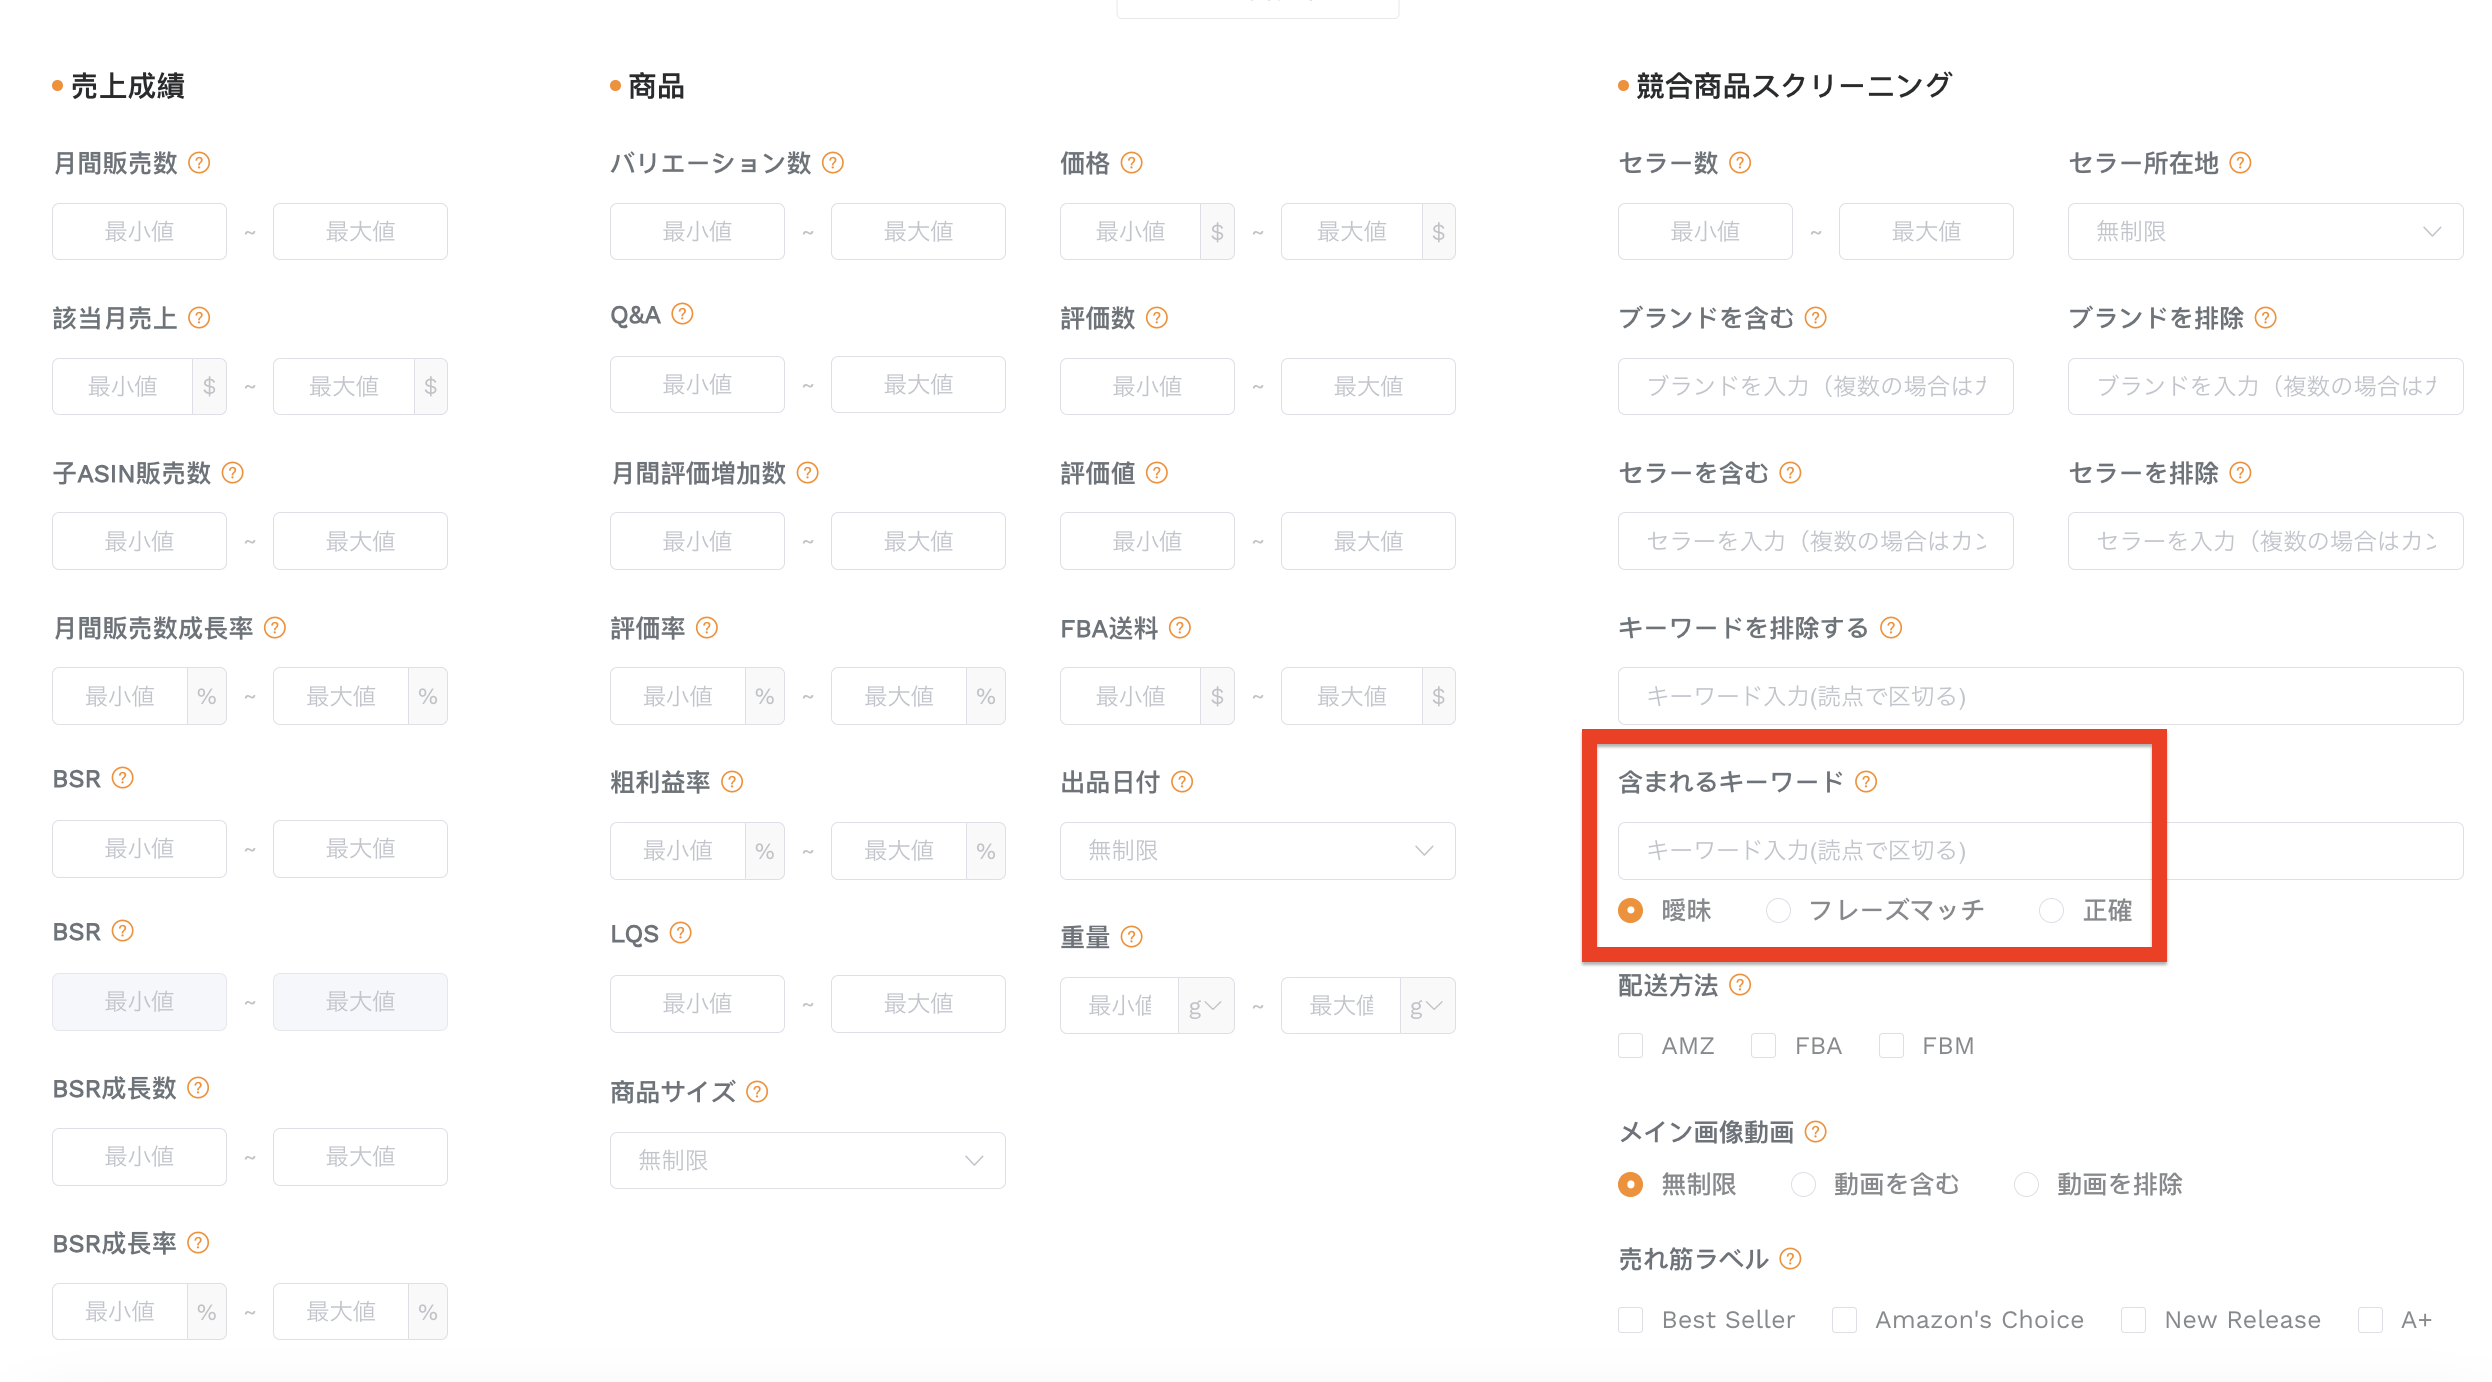The image size is (2492, 1382).
Task: Click the 評価率 minimum percentage field
Action: (677, 696)
